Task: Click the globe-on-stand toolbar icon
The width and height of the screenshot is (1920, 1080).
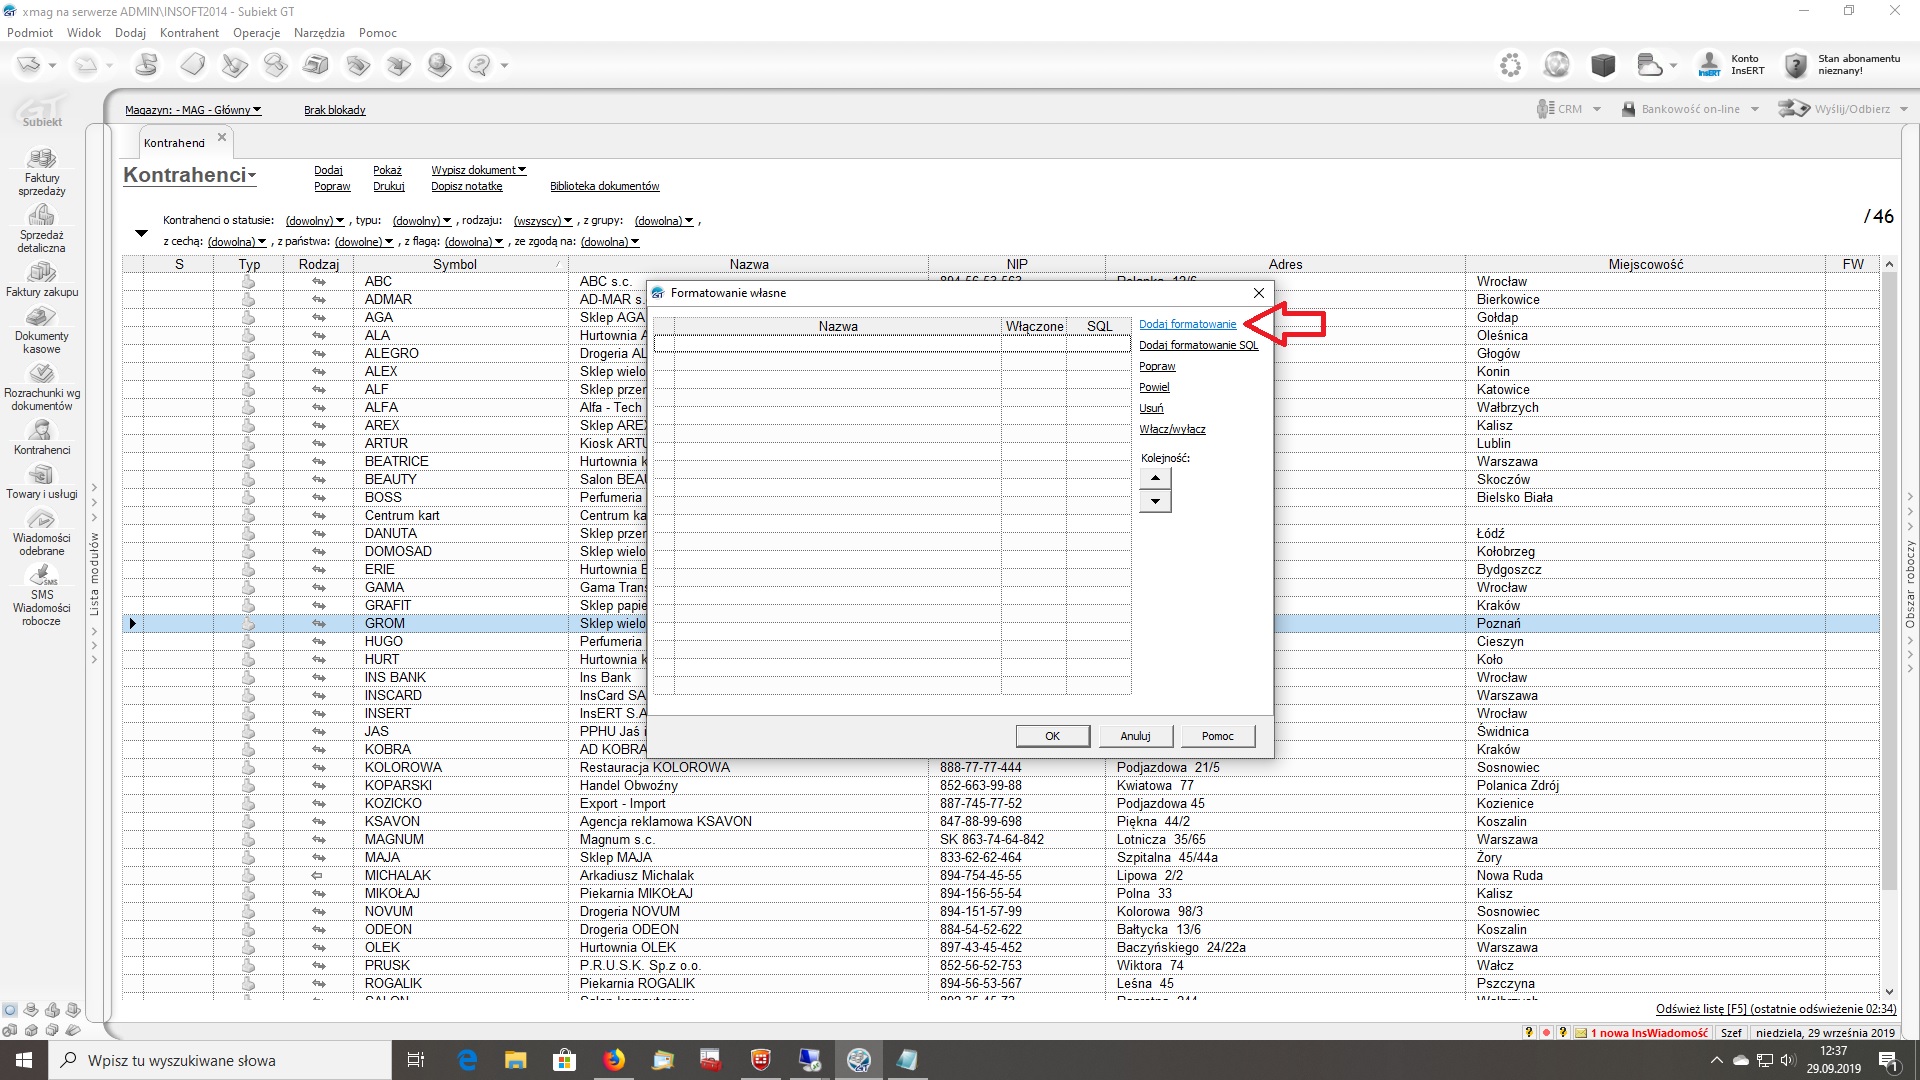Action: coord(439,65)
